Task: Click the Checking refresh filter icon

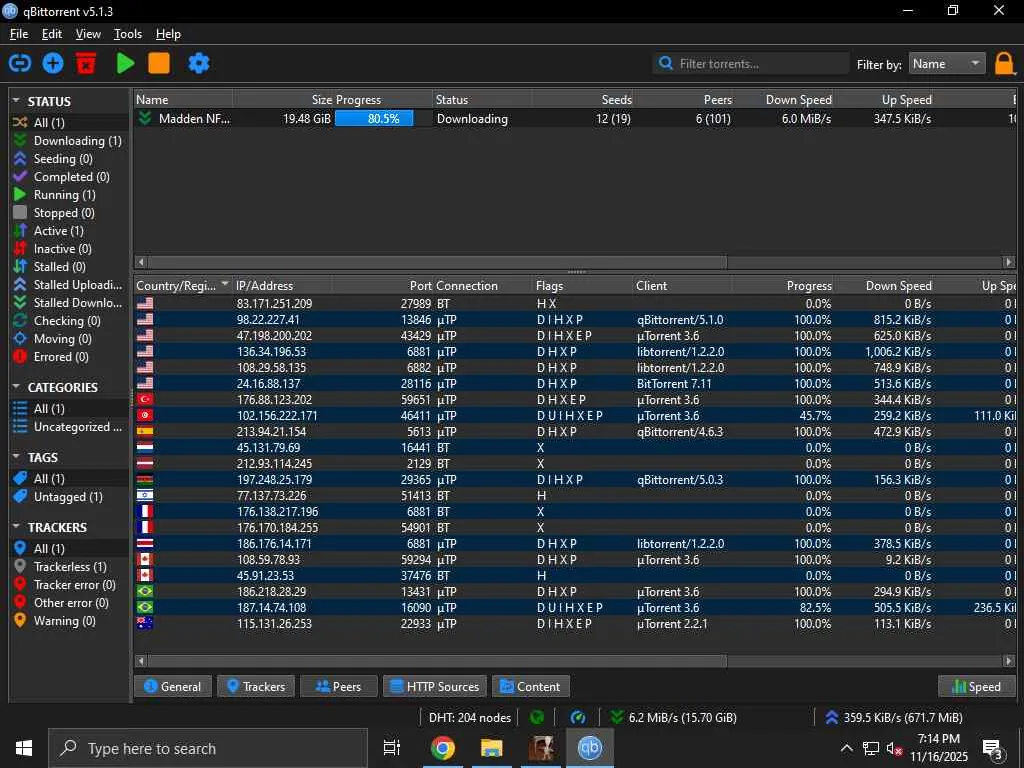Action: (20, 321)
